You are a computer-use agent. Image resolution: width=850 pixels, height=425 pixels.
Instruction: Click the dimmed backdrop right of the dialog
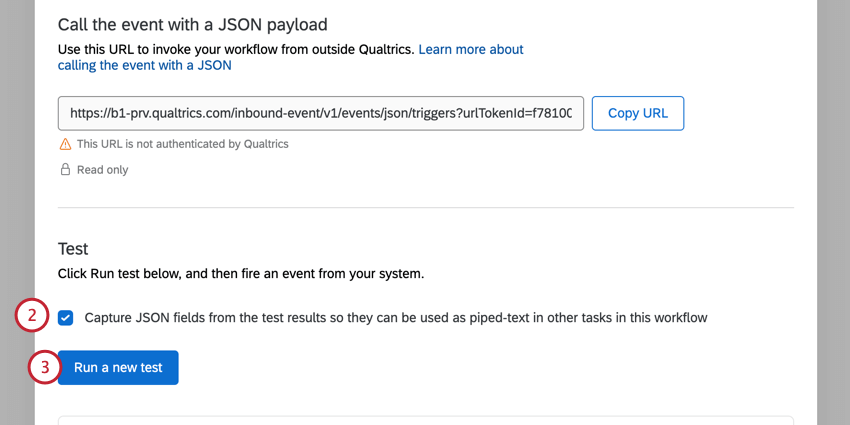tap(834, 200)
